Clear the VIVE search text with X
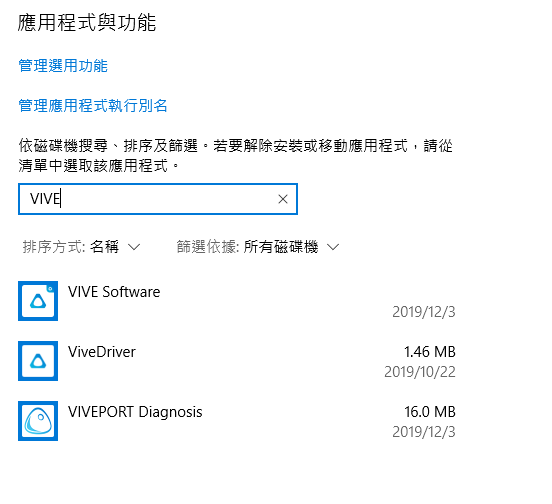The width and height of the screenshot is (552, 504). (x=283, y=199)
